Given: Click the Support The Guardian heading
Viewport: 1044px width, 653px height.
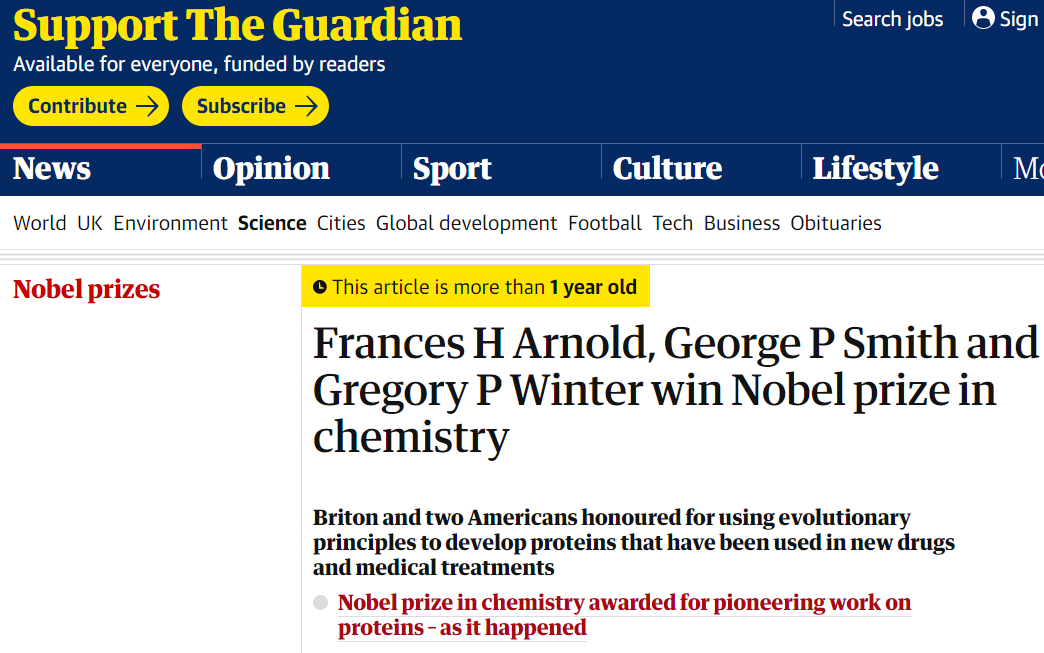Looking at the screenshot, I should pyautogui.click(x=238, y=26).
